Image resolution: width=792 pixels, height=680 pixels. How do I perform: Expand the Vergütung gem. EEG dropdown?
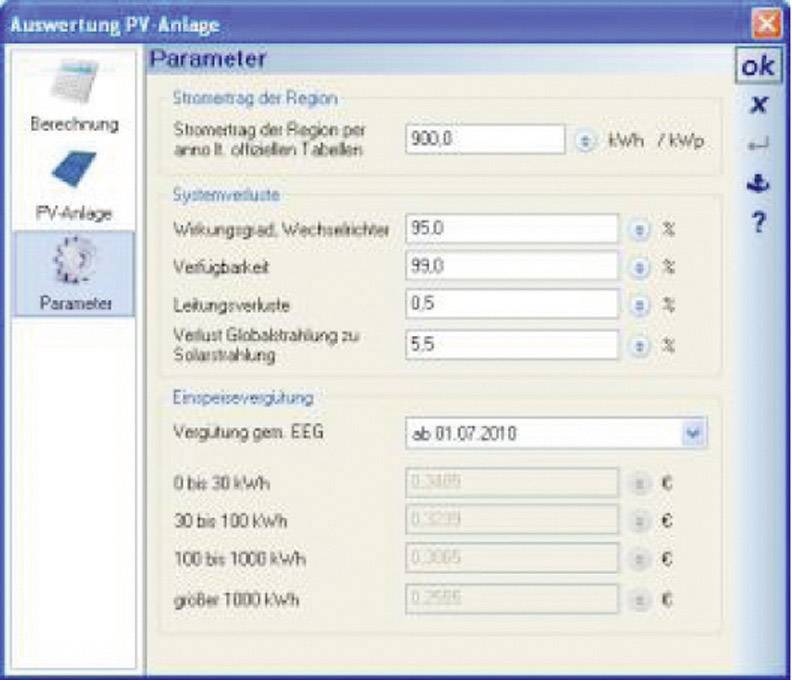tap(693, 433)
